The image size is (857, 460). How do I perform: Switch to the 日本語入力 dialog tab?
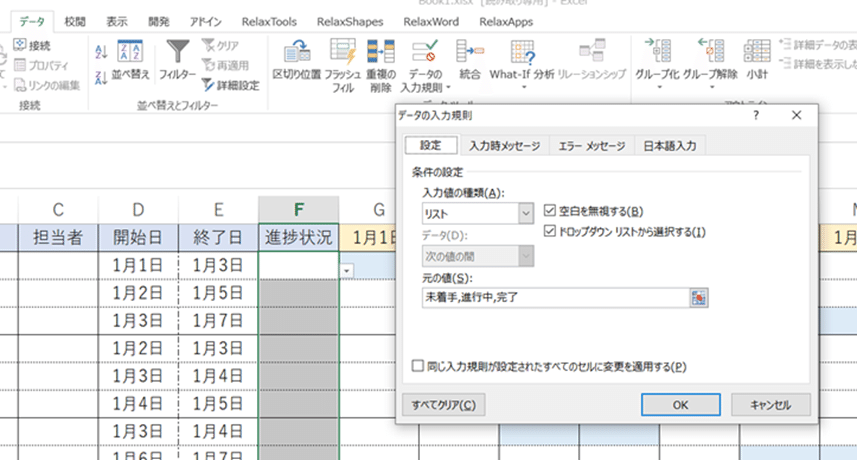click(670, 146)
